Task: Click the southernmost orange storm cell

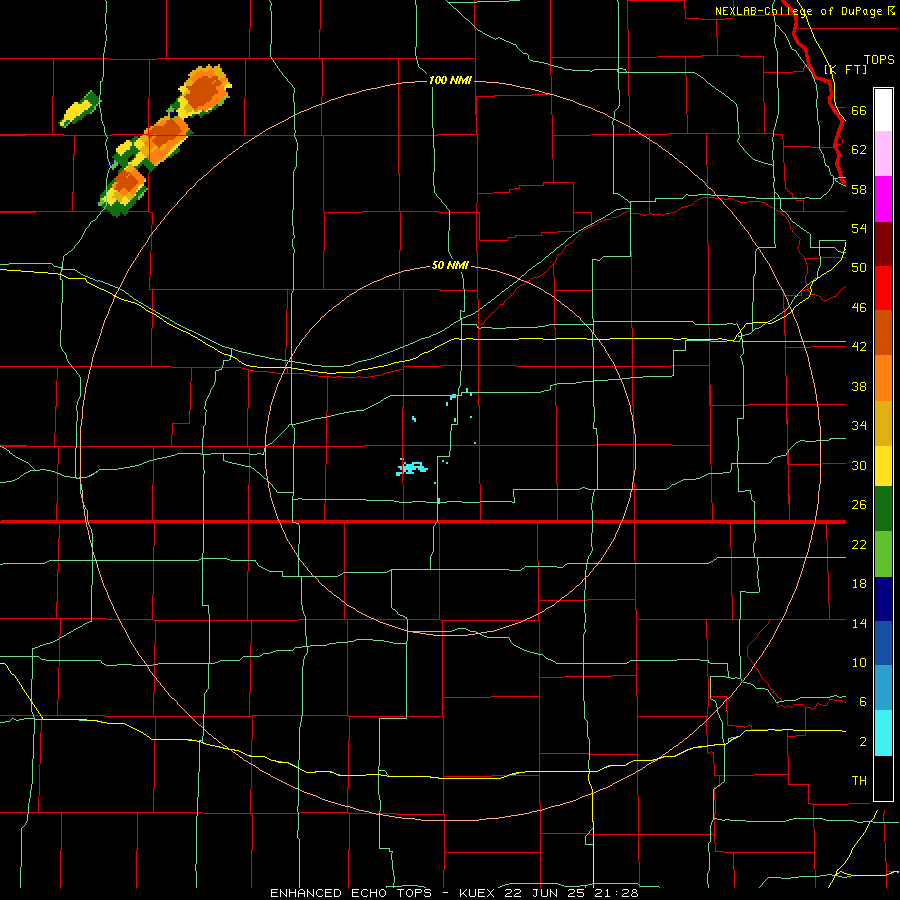Action: [125, 188]
